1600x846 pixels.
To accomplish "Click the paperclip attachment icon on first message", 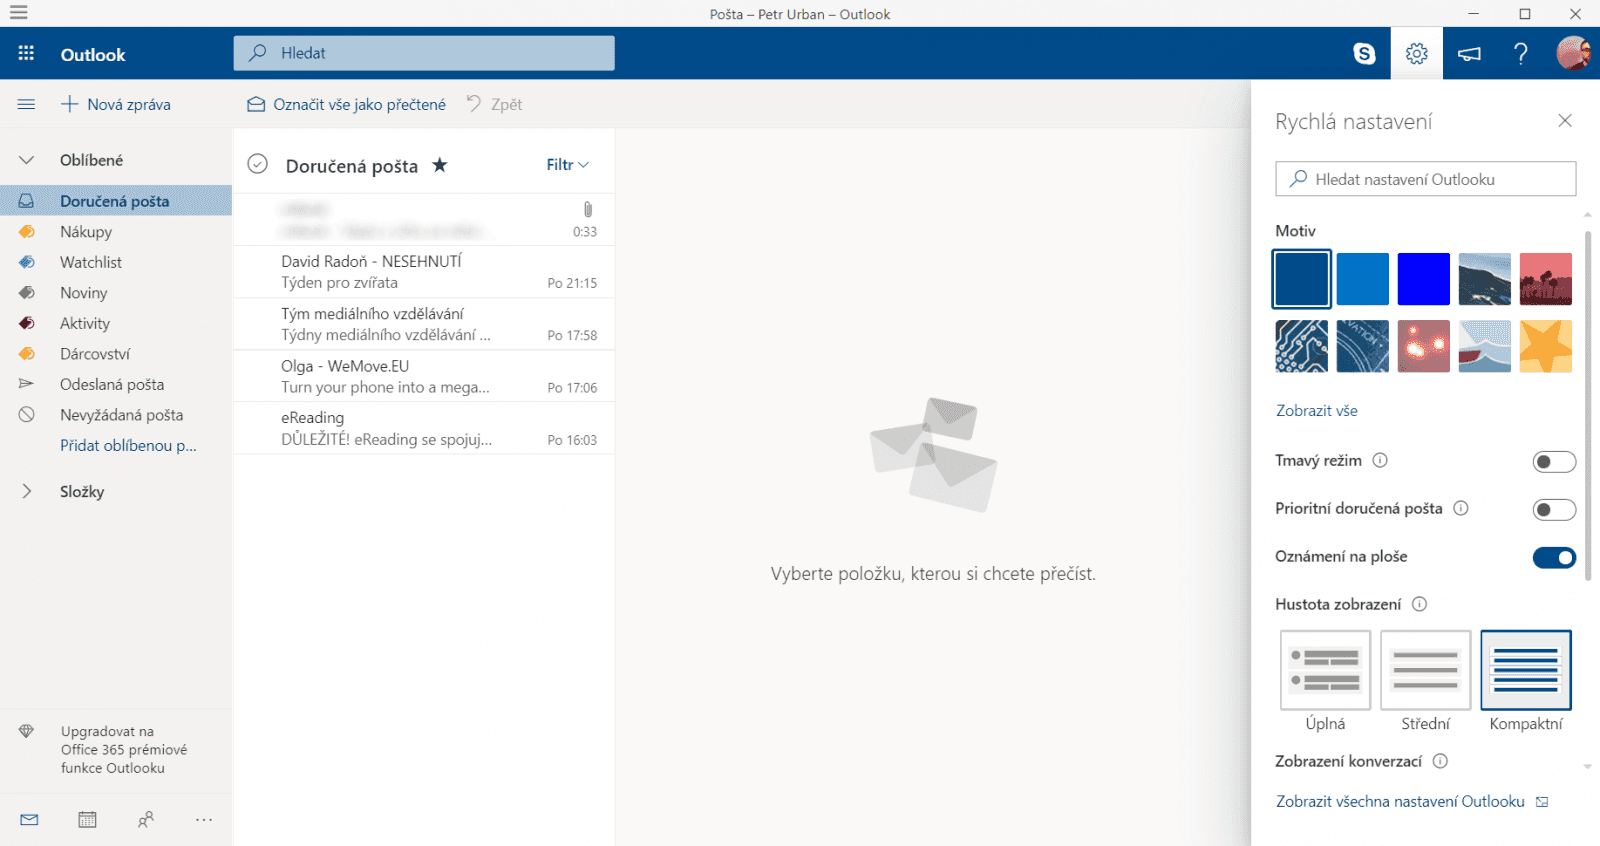I will [587, 209].
